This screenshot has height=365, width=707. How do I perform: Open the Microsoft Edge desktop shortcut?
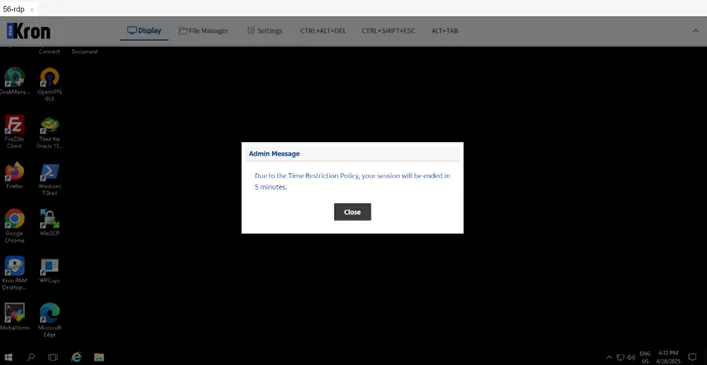click(x=50, y=320)
